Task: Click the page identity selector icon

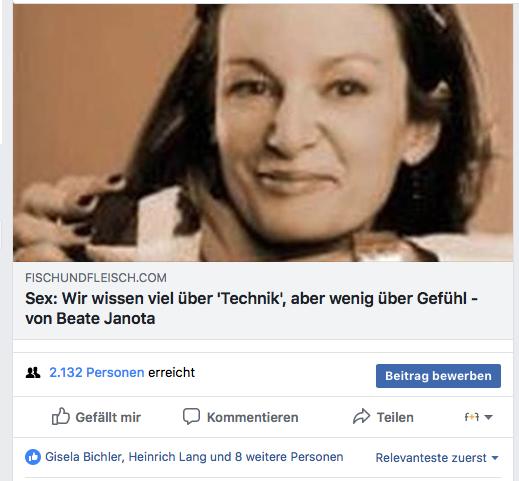Action: pos(472,417)
